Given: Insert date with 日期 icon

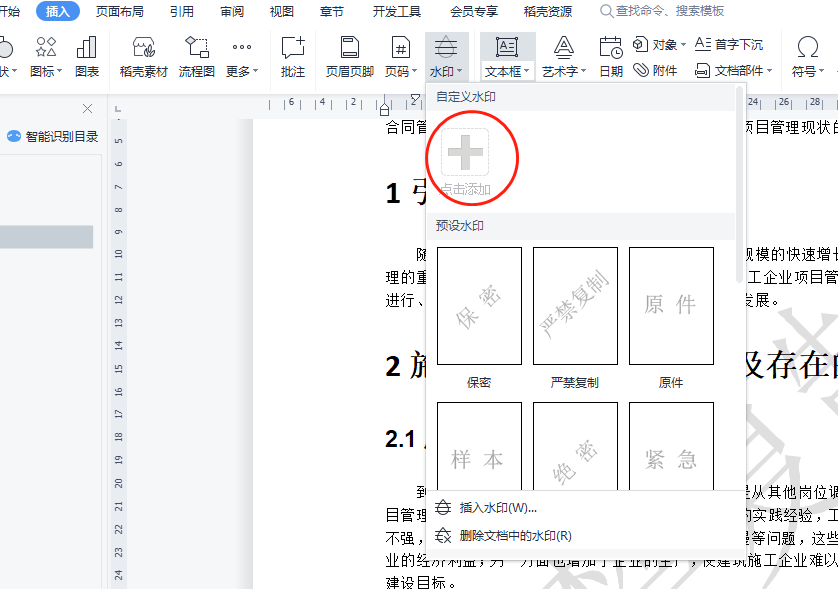Looking at the screenshot, I should click(x=611, y=57).
